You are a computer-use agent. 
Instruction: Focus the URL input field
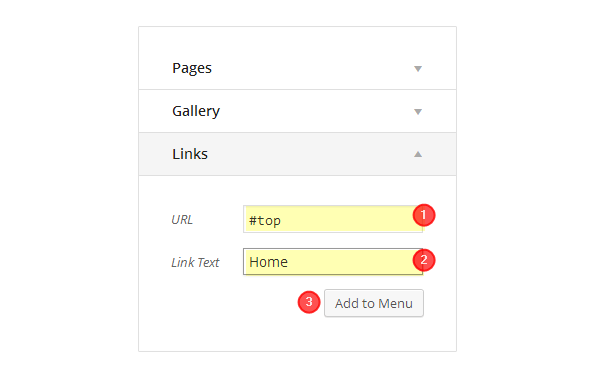(333, 219)
